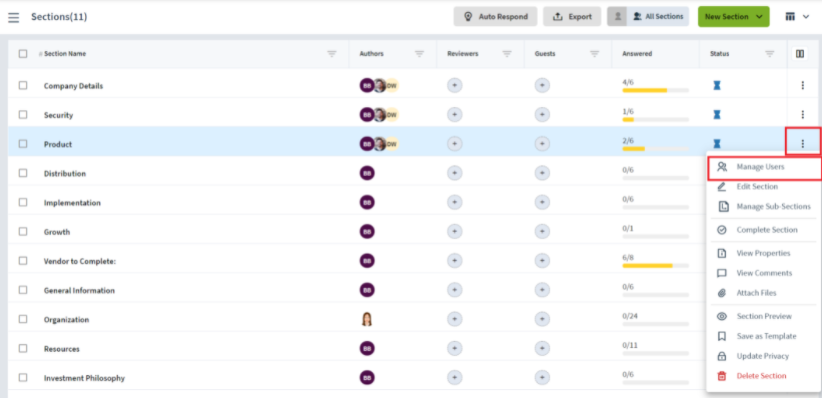The image size is (822, 398).
Task: Open the Status column filter
Action: (770, 53)
